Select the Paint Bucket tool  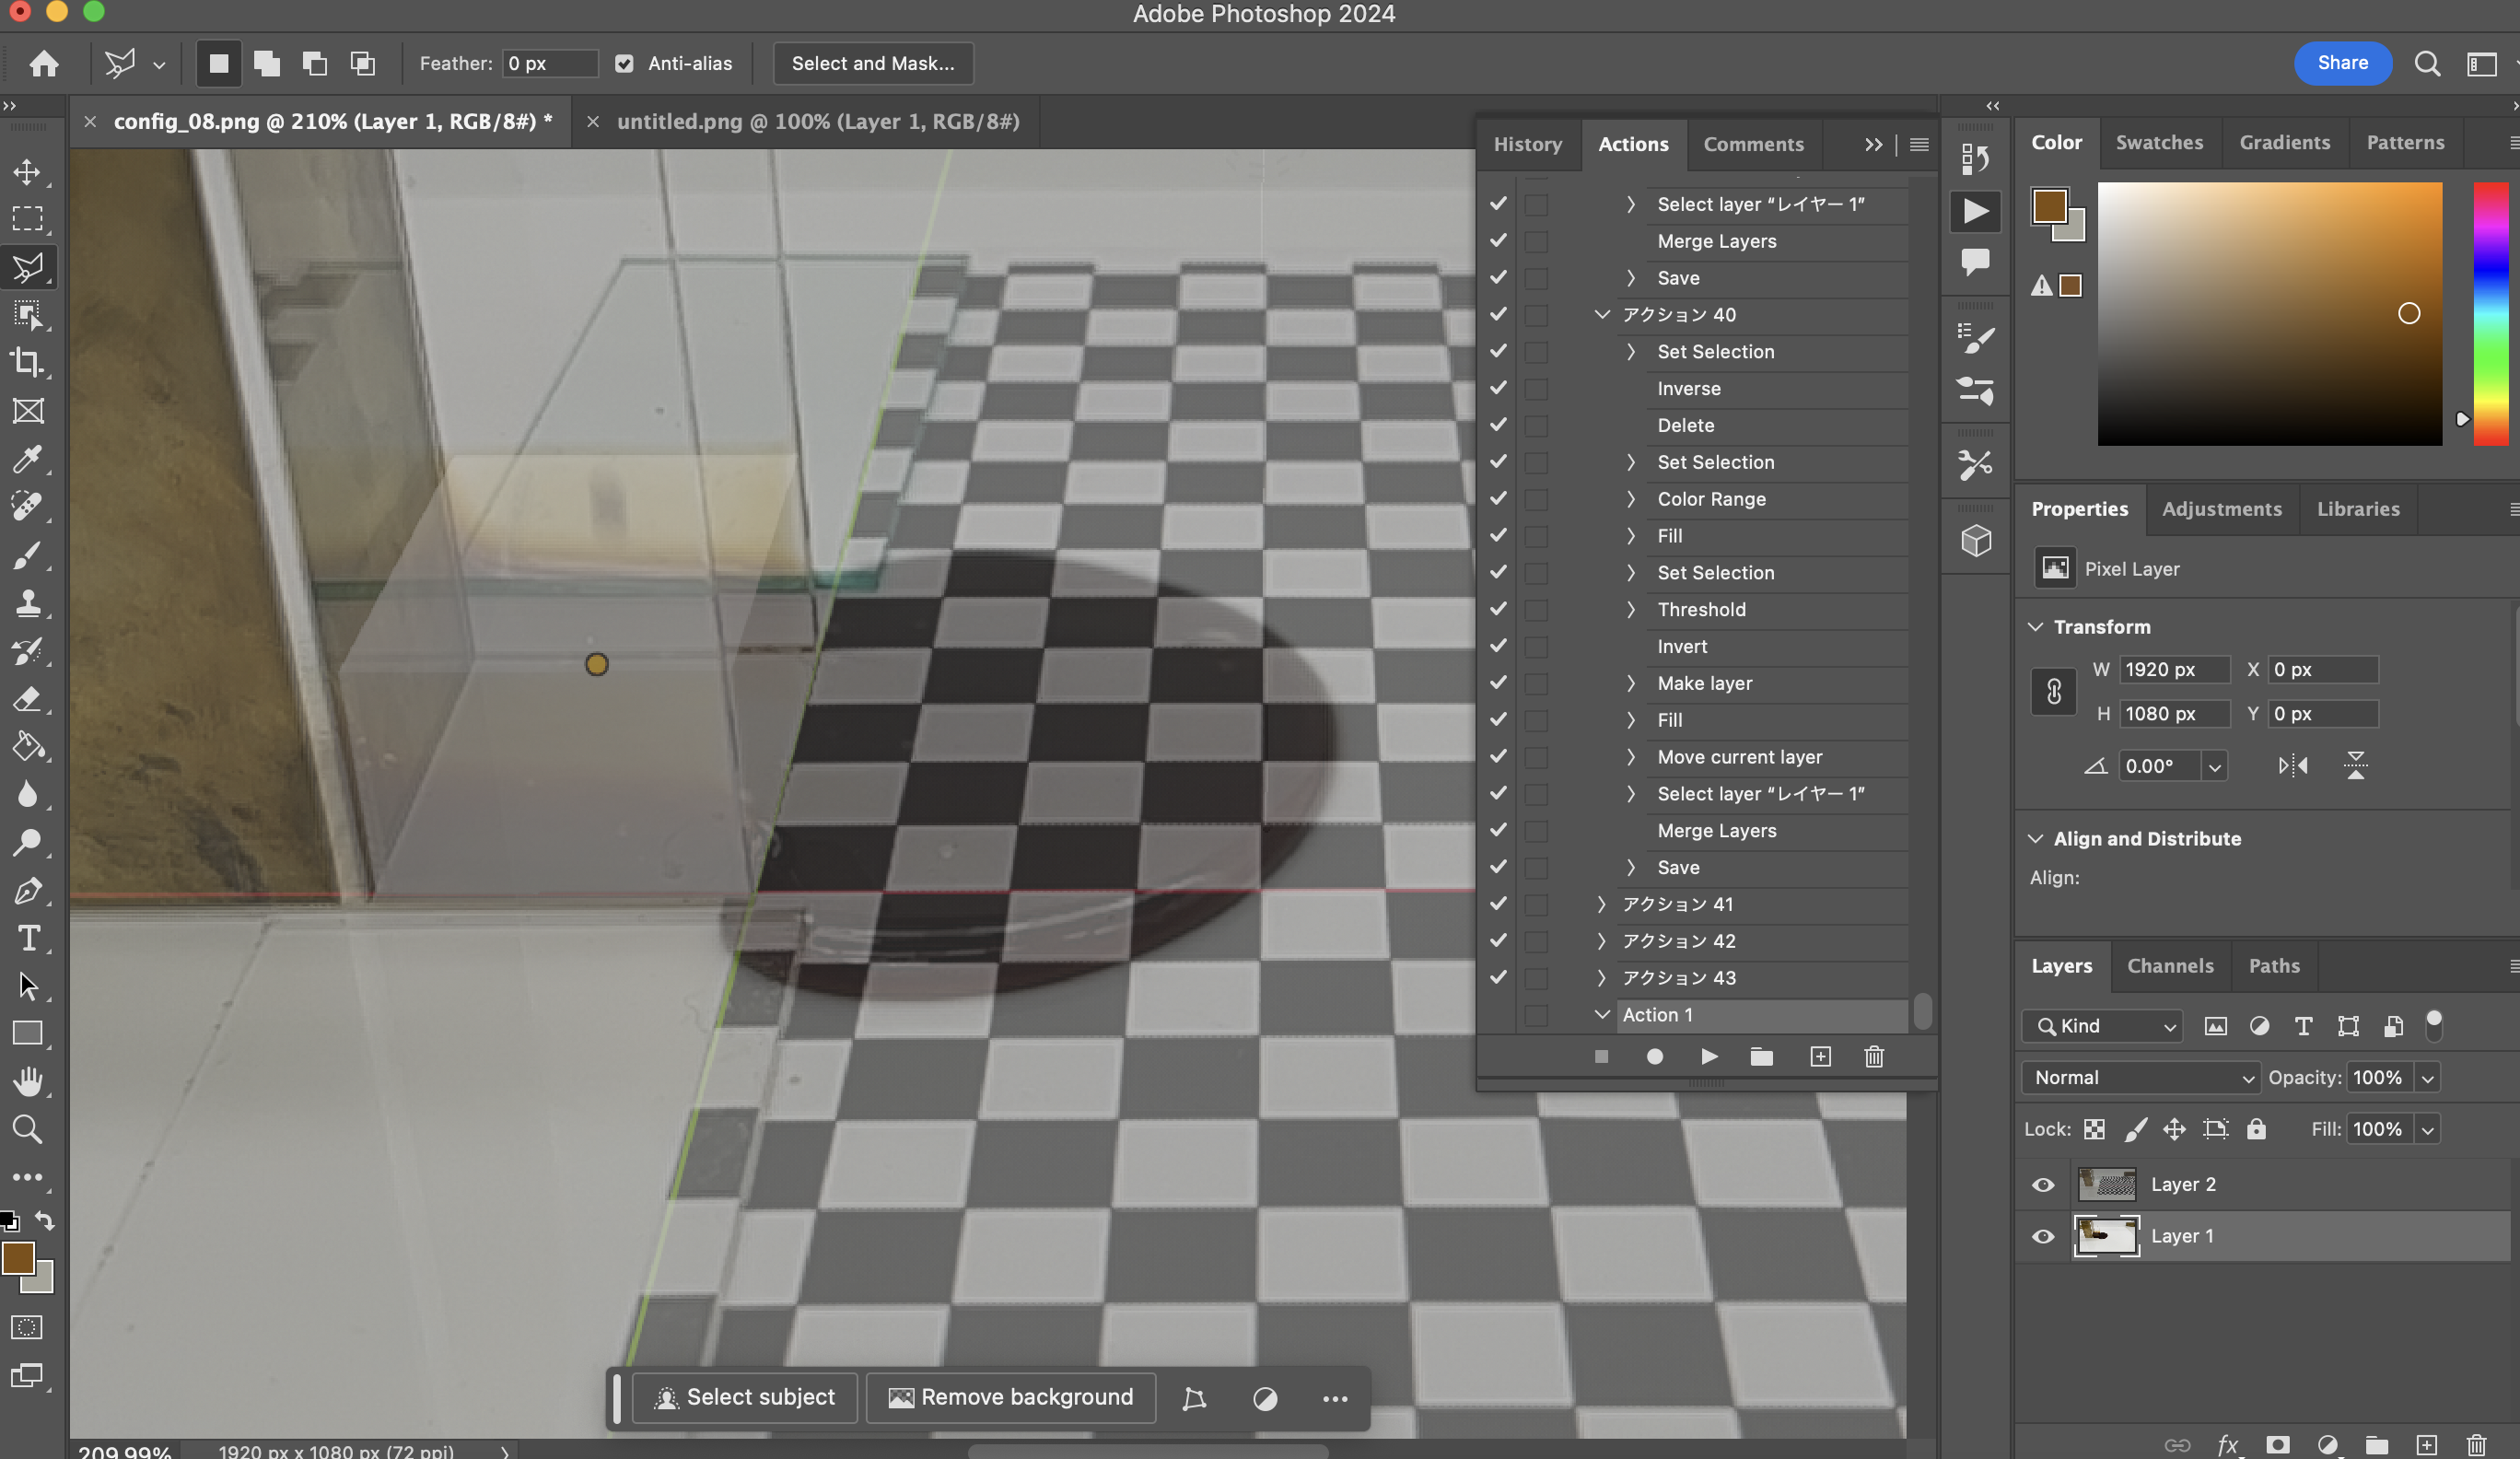tap(27, 747)
